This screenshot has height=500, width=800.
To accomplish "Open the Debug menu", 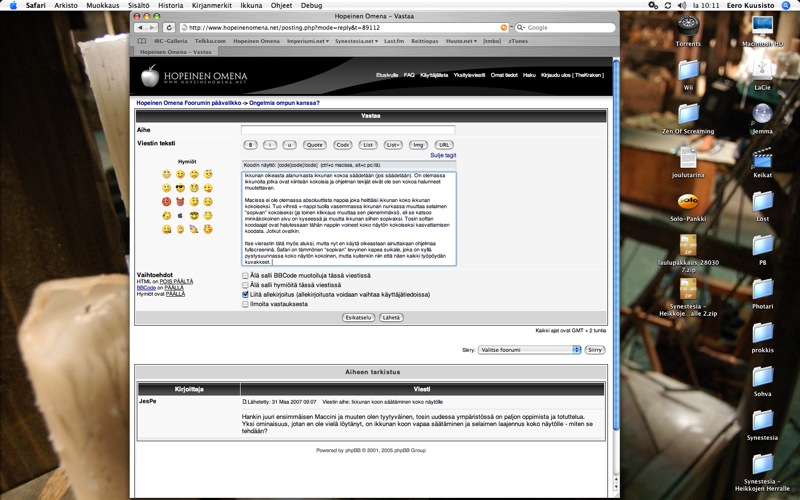I will point(311,5).
